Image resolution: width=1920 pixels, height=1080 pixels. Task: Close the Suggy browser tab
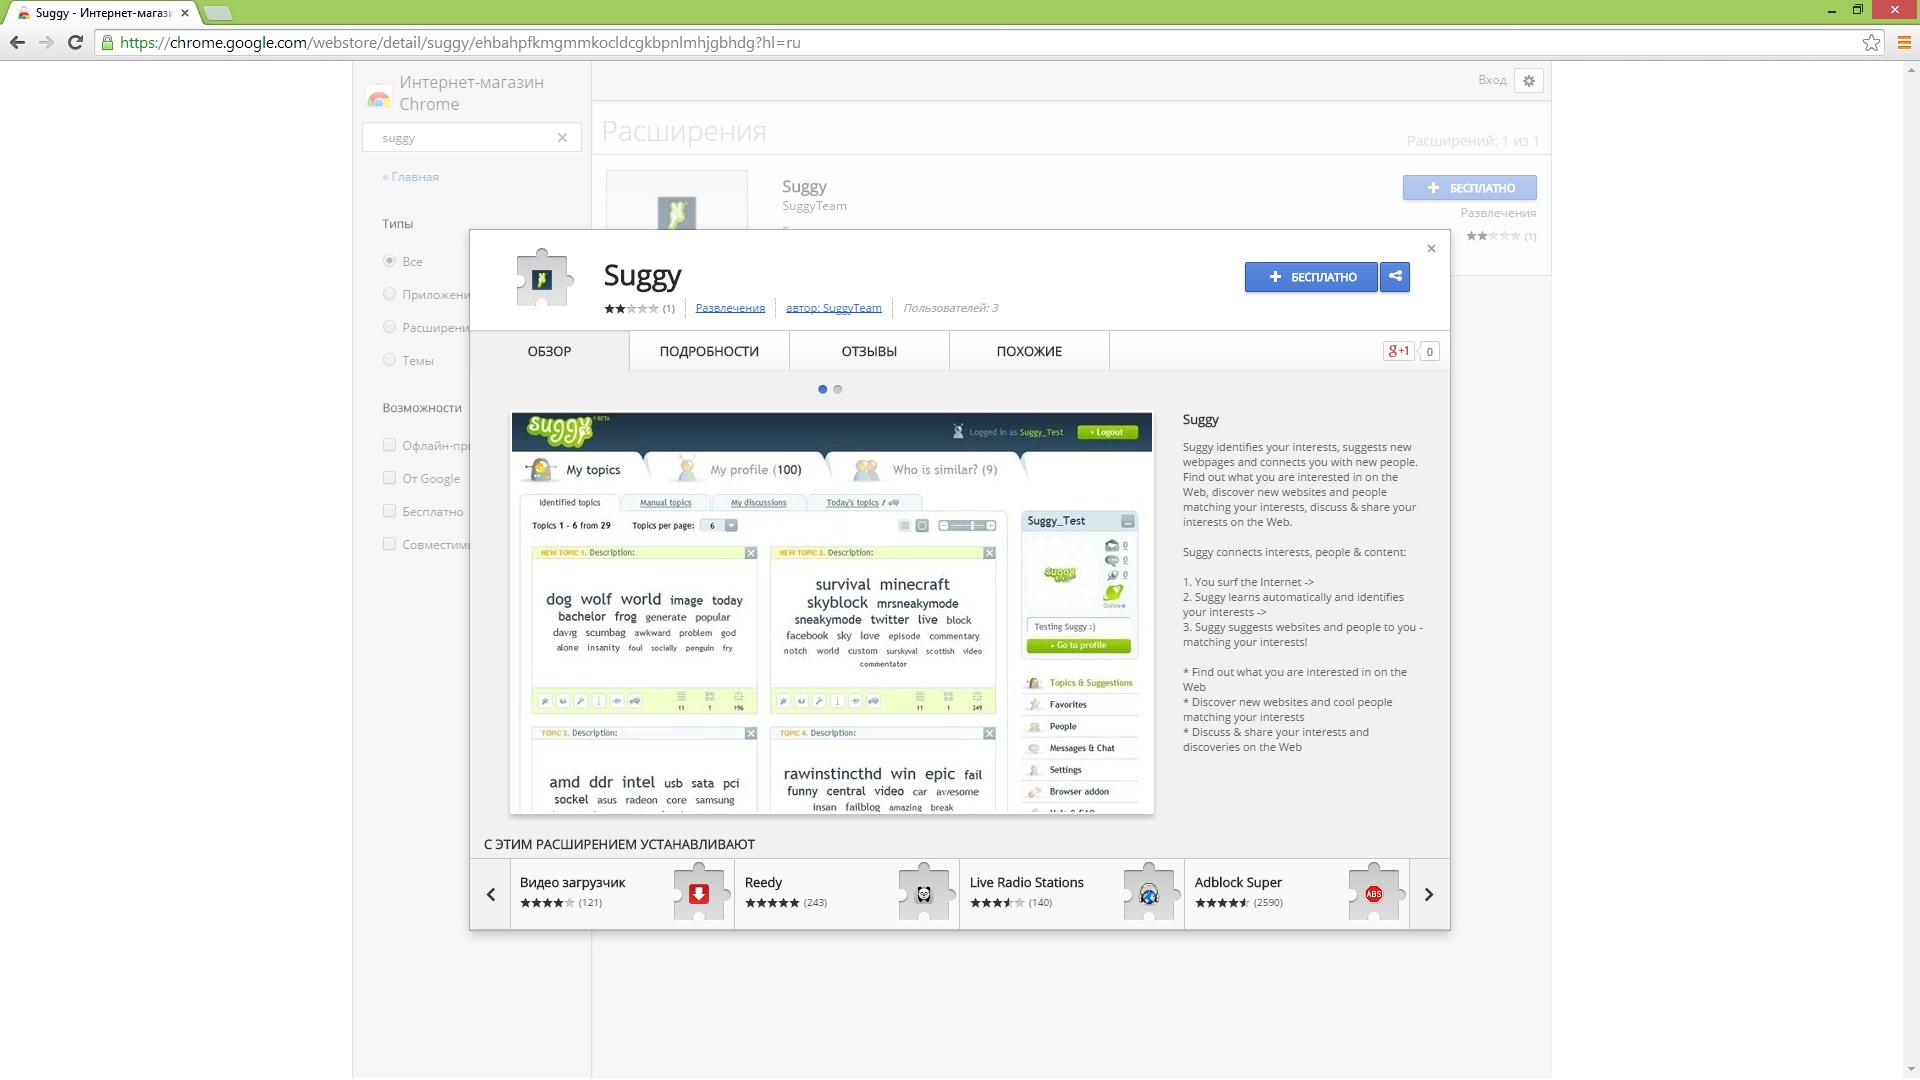pos(184,13)
